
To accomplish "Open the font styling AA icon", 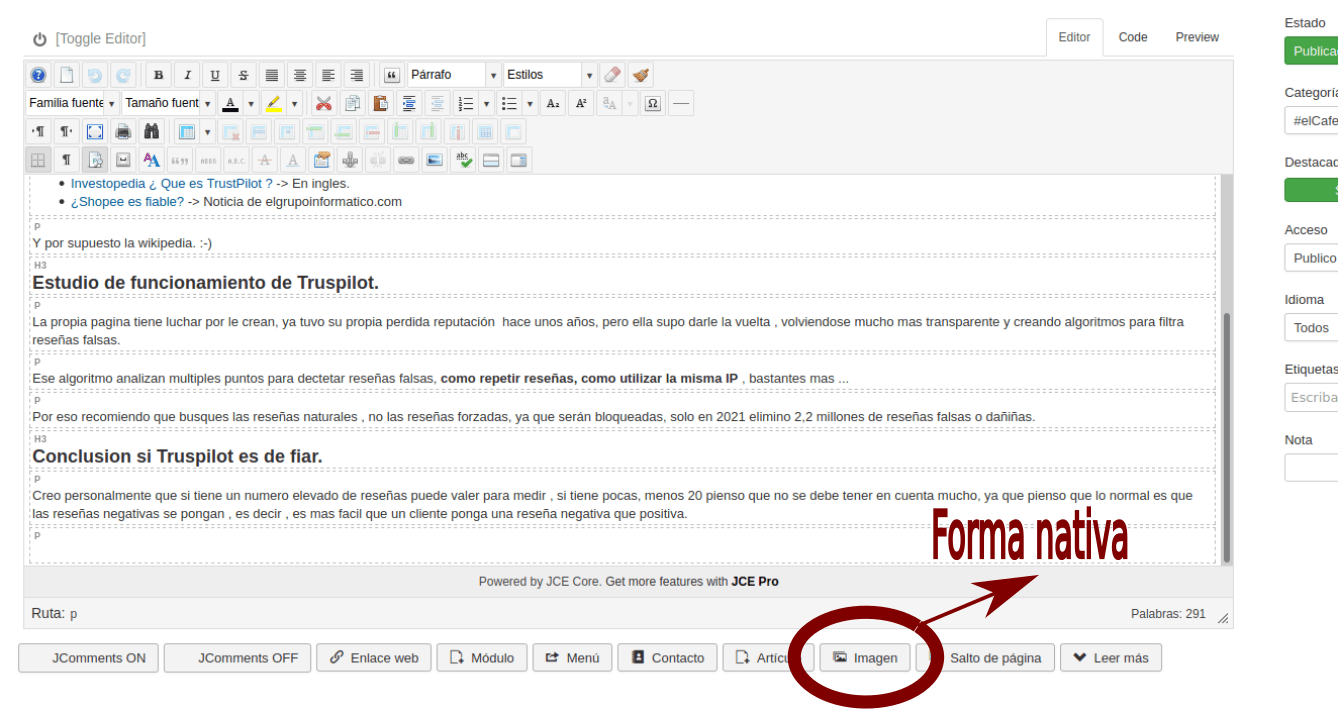I will 151,159.
